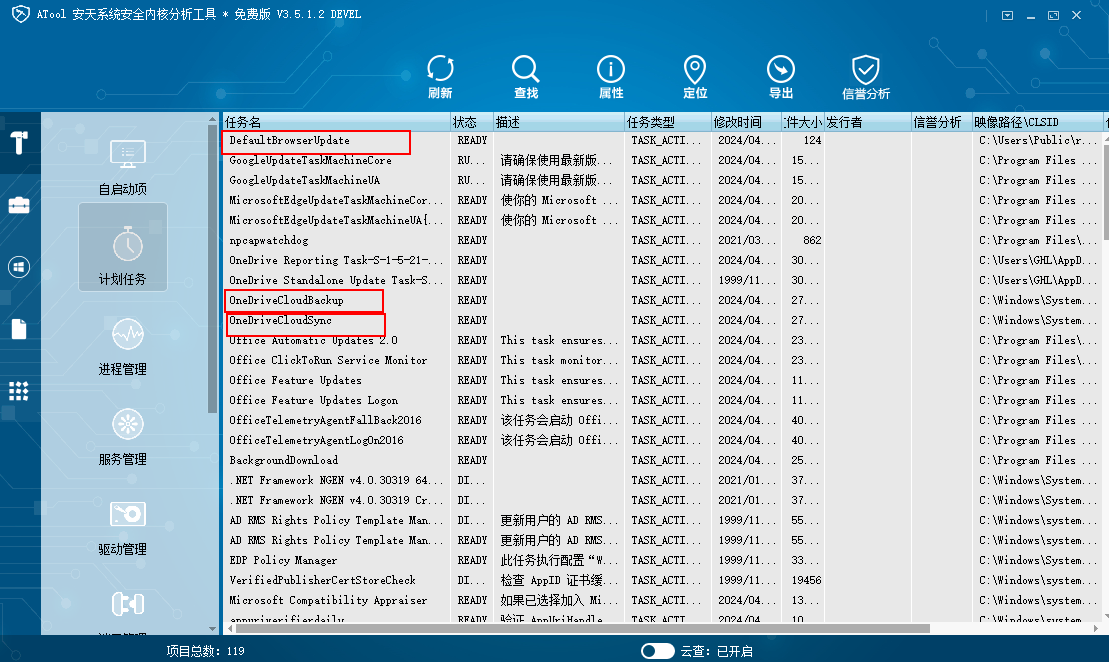Select 计划任务 scheduled tasks

coord(123,248)
